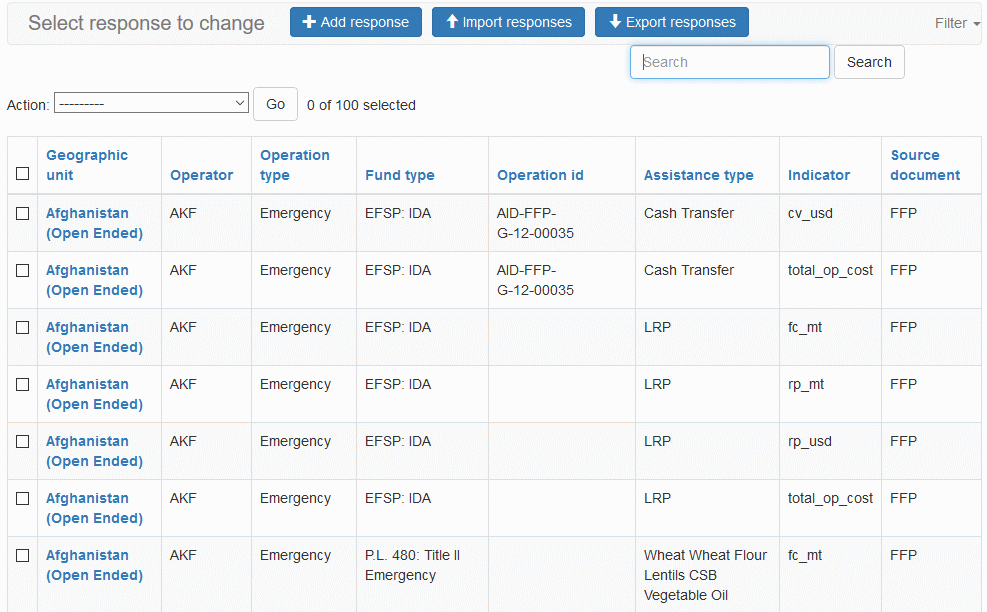The height and width of the screenshot is (612, 987).
Task: Tick the rp_usd row checkbox
Action: pyautogui.click(x=23, y=442)
